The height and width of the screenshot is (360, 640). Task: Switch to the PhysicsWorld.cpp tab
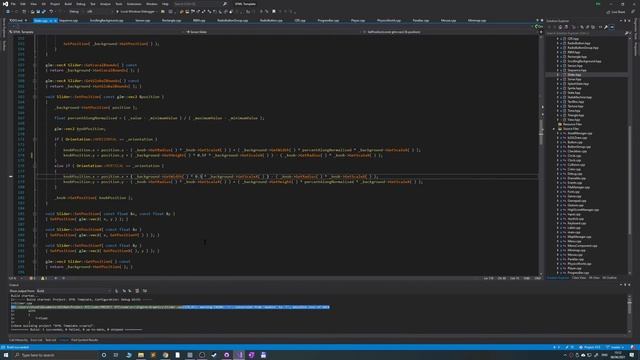(389, 20)
